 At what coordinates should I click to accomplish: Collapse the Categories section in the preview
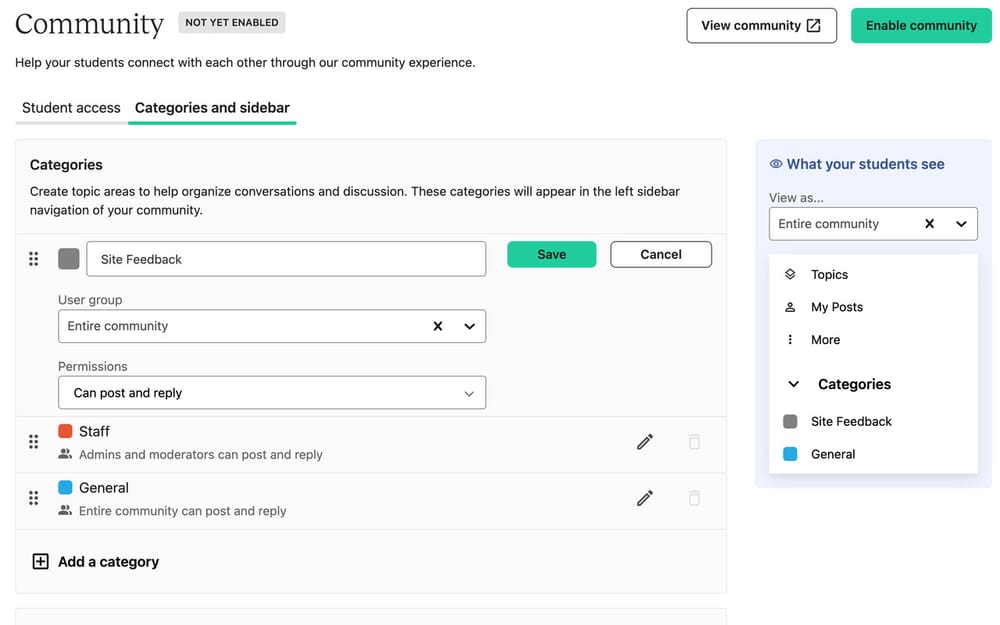[x=793, y=384]
